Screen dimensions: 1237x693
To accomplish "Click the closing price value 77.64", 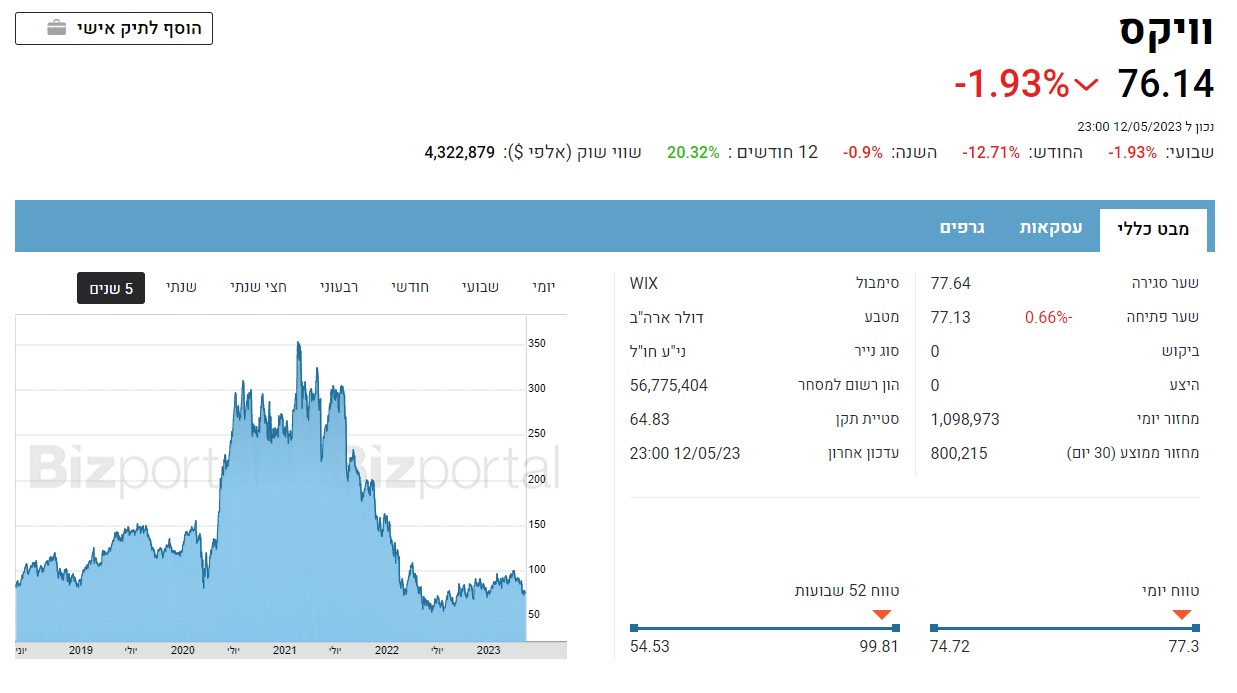I will tap(951, 283).
